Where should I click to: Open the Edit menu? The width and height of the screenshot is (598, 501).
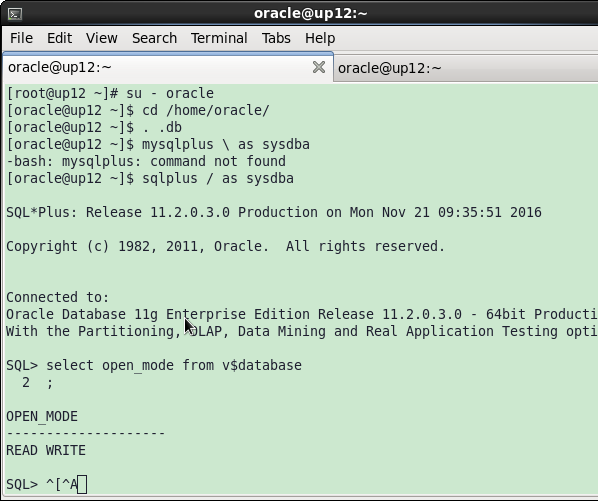tap(59, 38)
